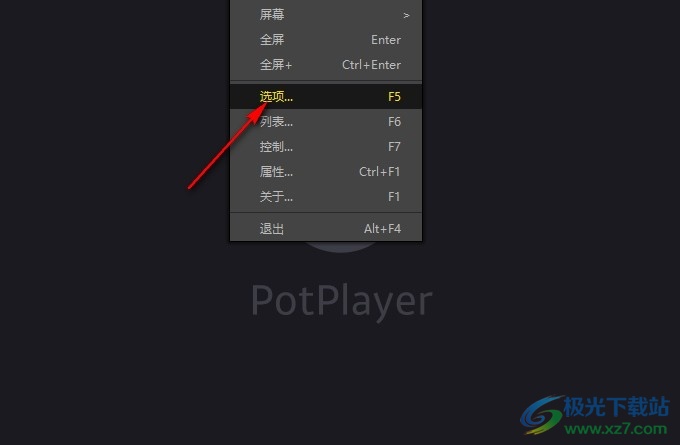The image size is (680, 445).
Task: Click the Ctrl+Enter shortcut text
Action: 371,65
